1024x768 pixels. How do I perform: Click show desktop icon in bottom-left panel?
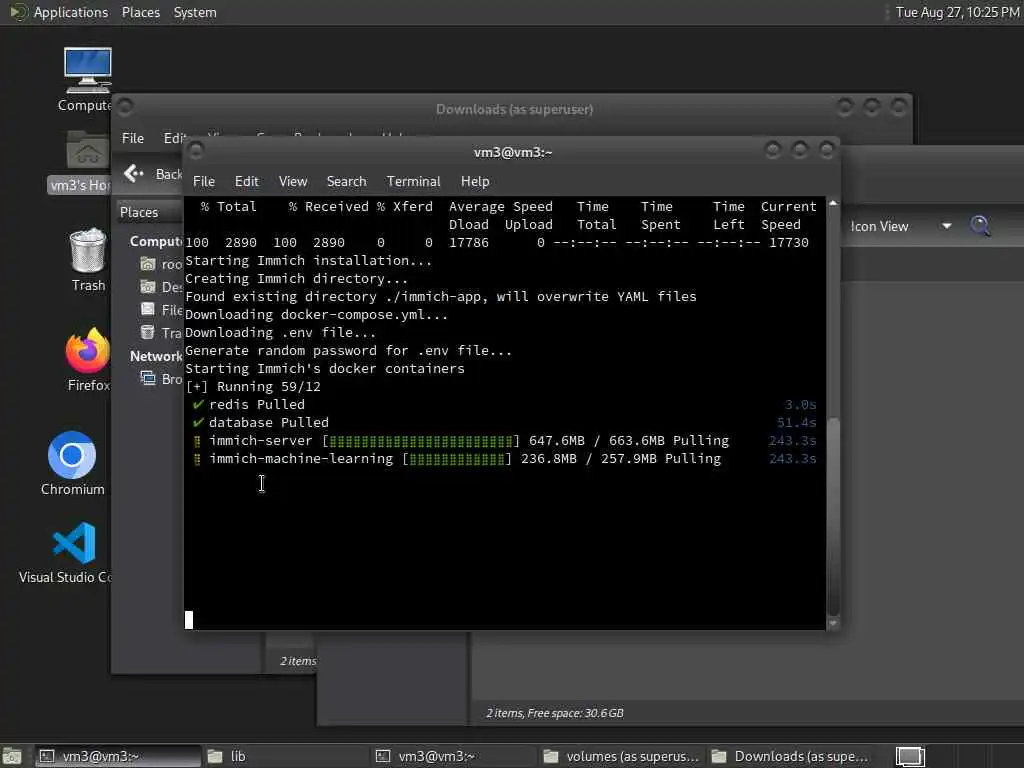click(x=12, y=756)
